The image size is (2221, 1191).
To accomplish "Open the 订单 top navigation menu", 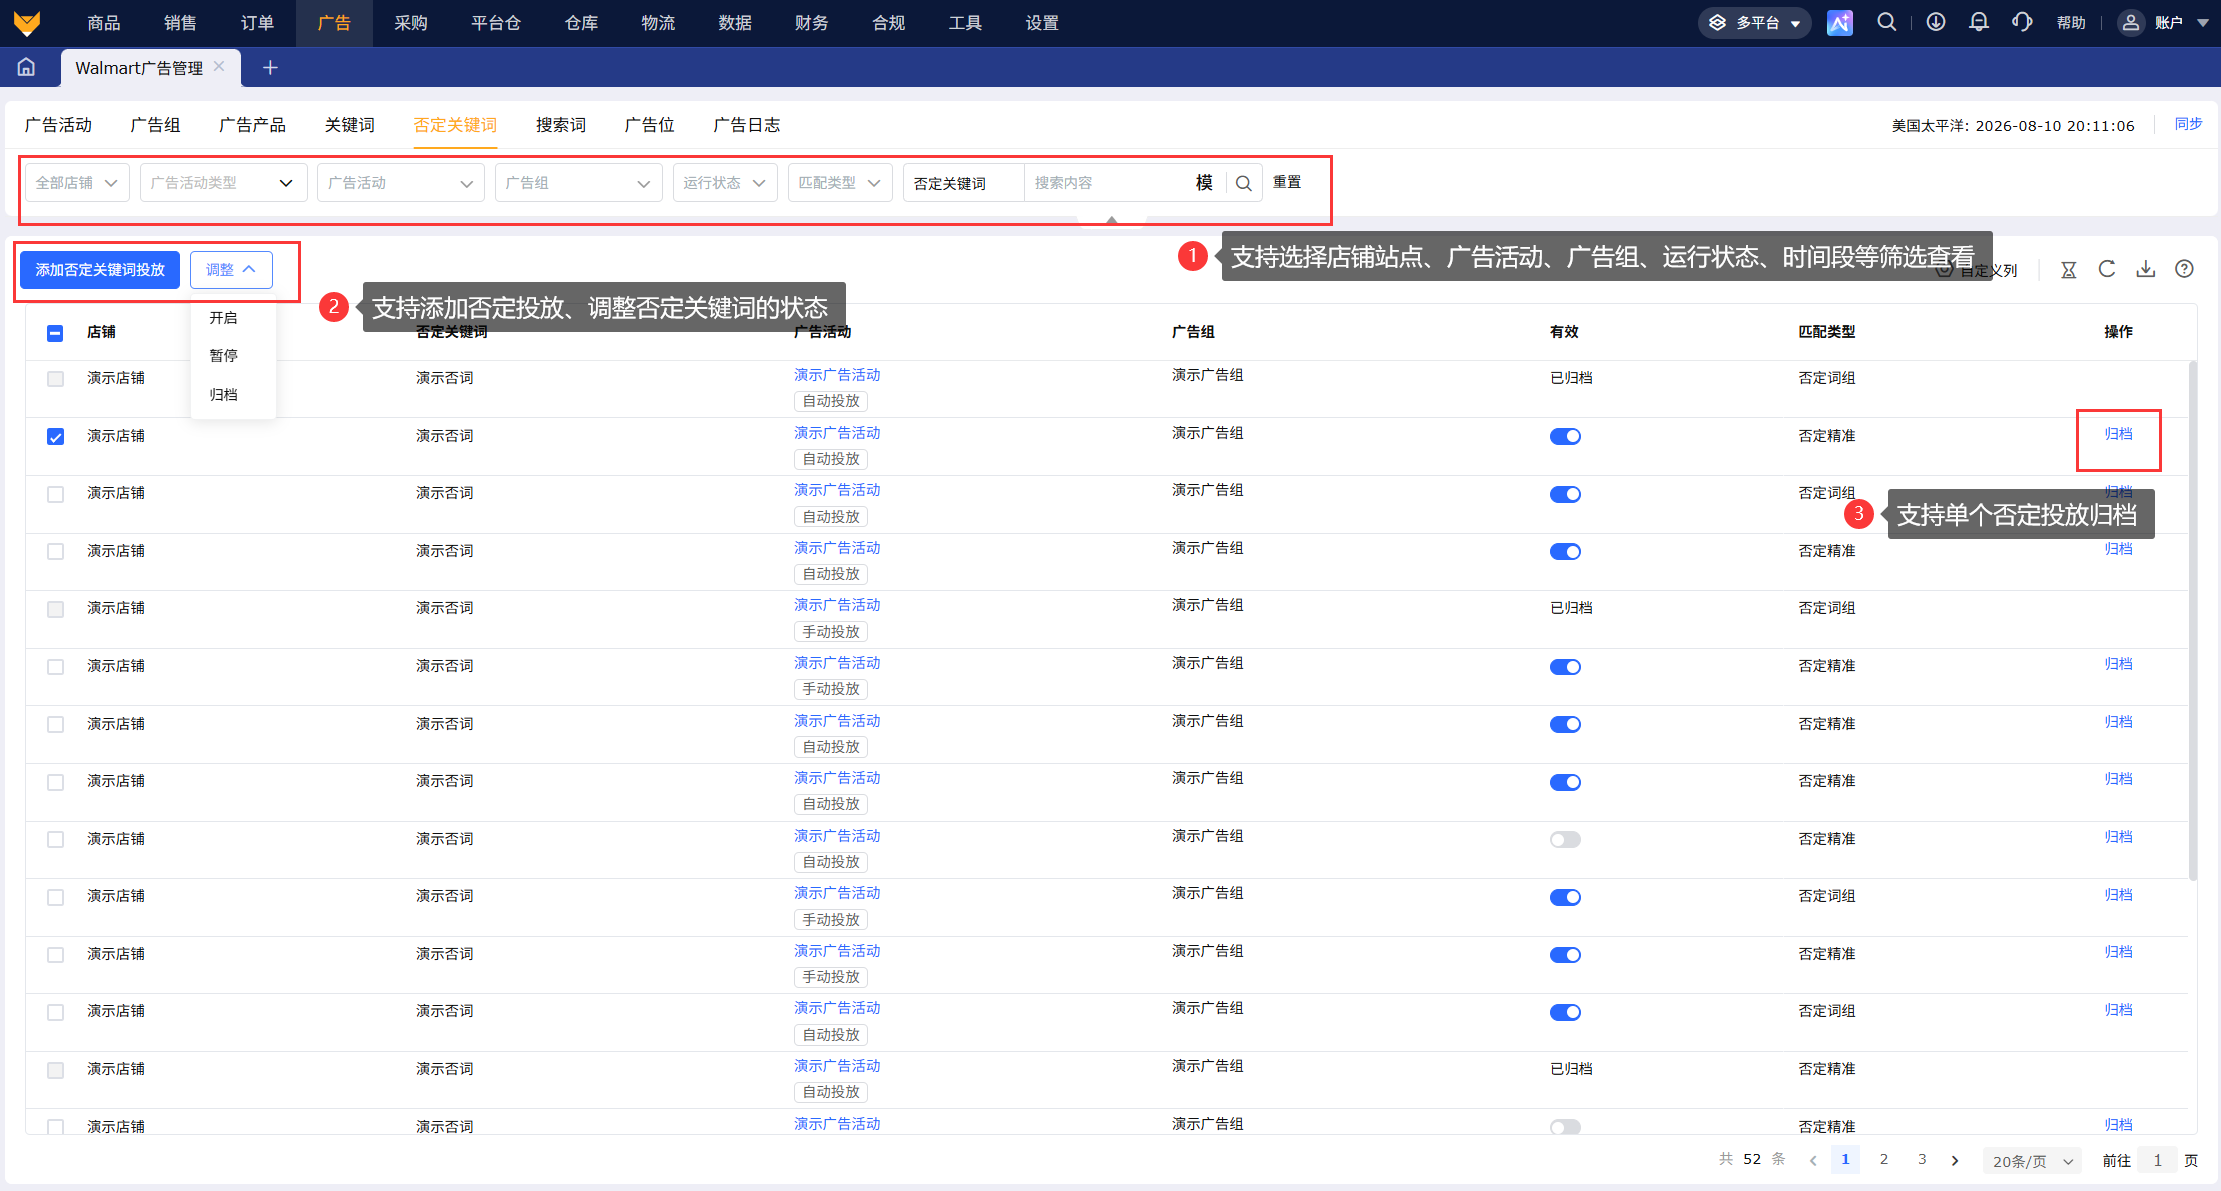I will click(x=257, y=23).
